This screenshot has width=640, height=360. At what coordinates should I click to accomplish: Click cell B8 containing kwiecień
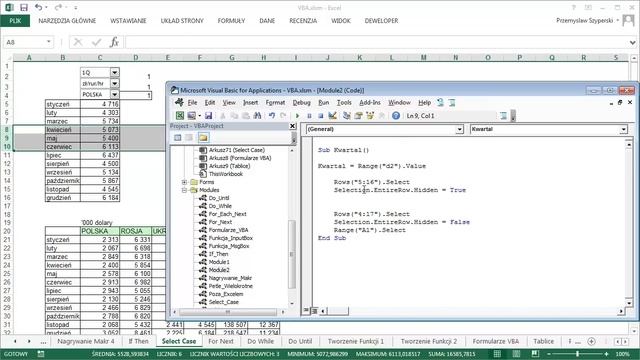point(62,130)
